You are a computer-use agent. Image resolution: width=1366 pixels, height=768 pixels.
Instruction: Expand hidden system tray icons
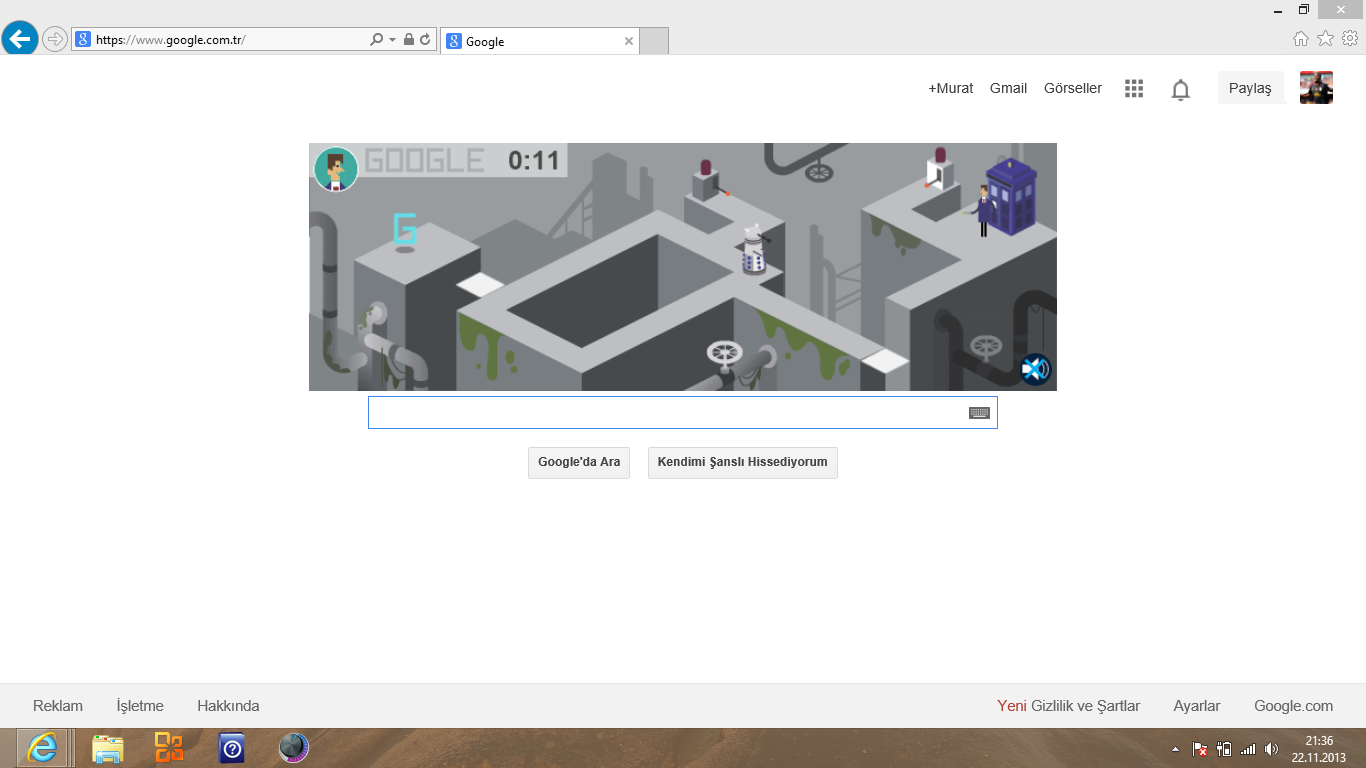pyautogui.click(x=1175, y=749)
